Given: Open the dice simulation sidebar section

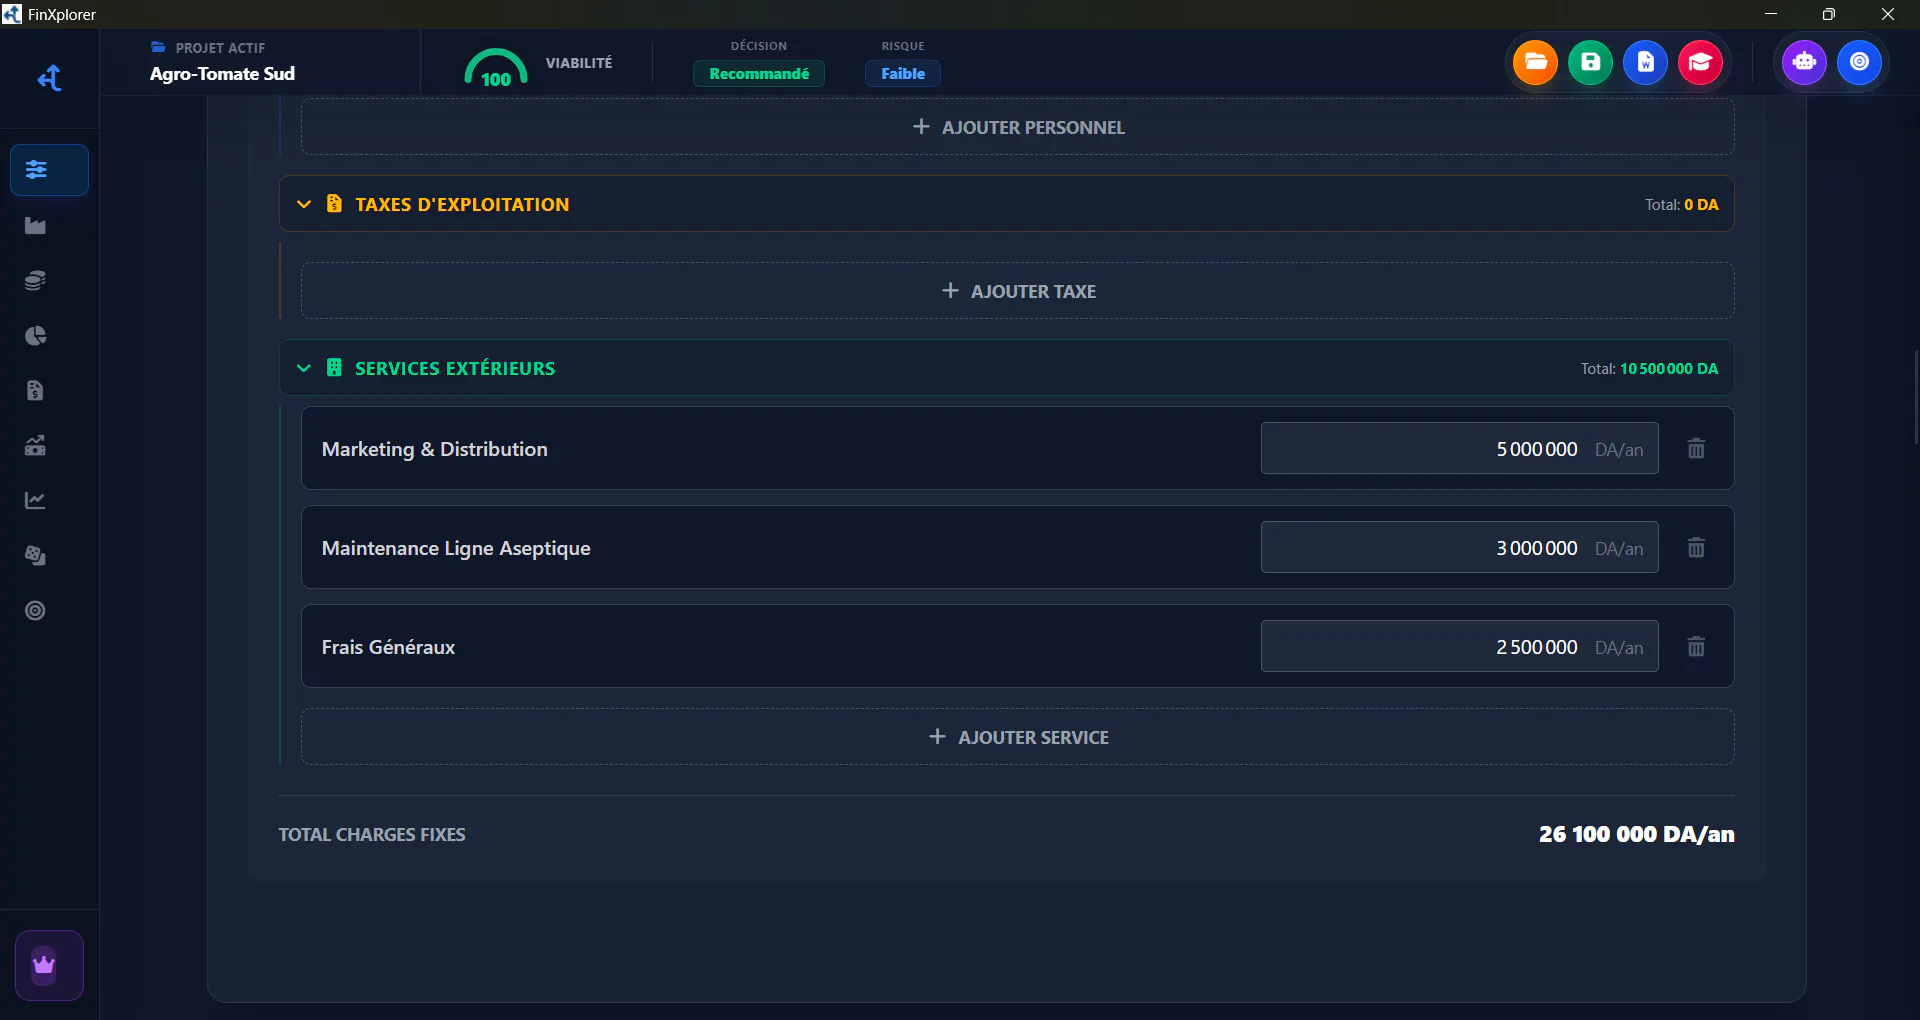Looking at the screenshot, I should coord(36,556).
